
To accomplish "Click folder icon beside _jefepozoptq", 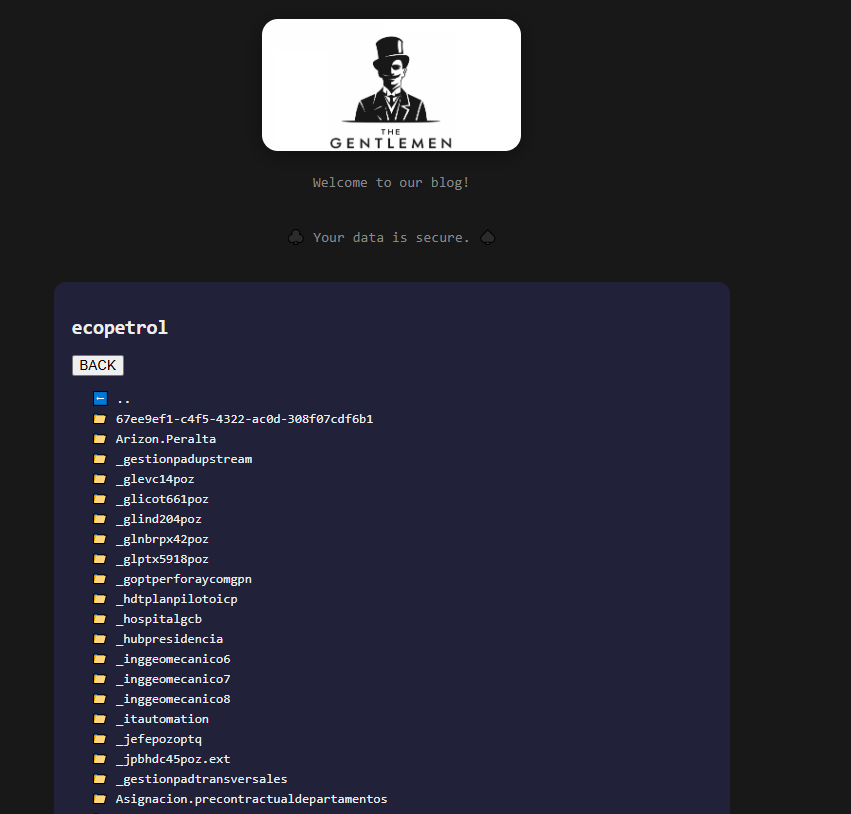I will pos(100,739).
